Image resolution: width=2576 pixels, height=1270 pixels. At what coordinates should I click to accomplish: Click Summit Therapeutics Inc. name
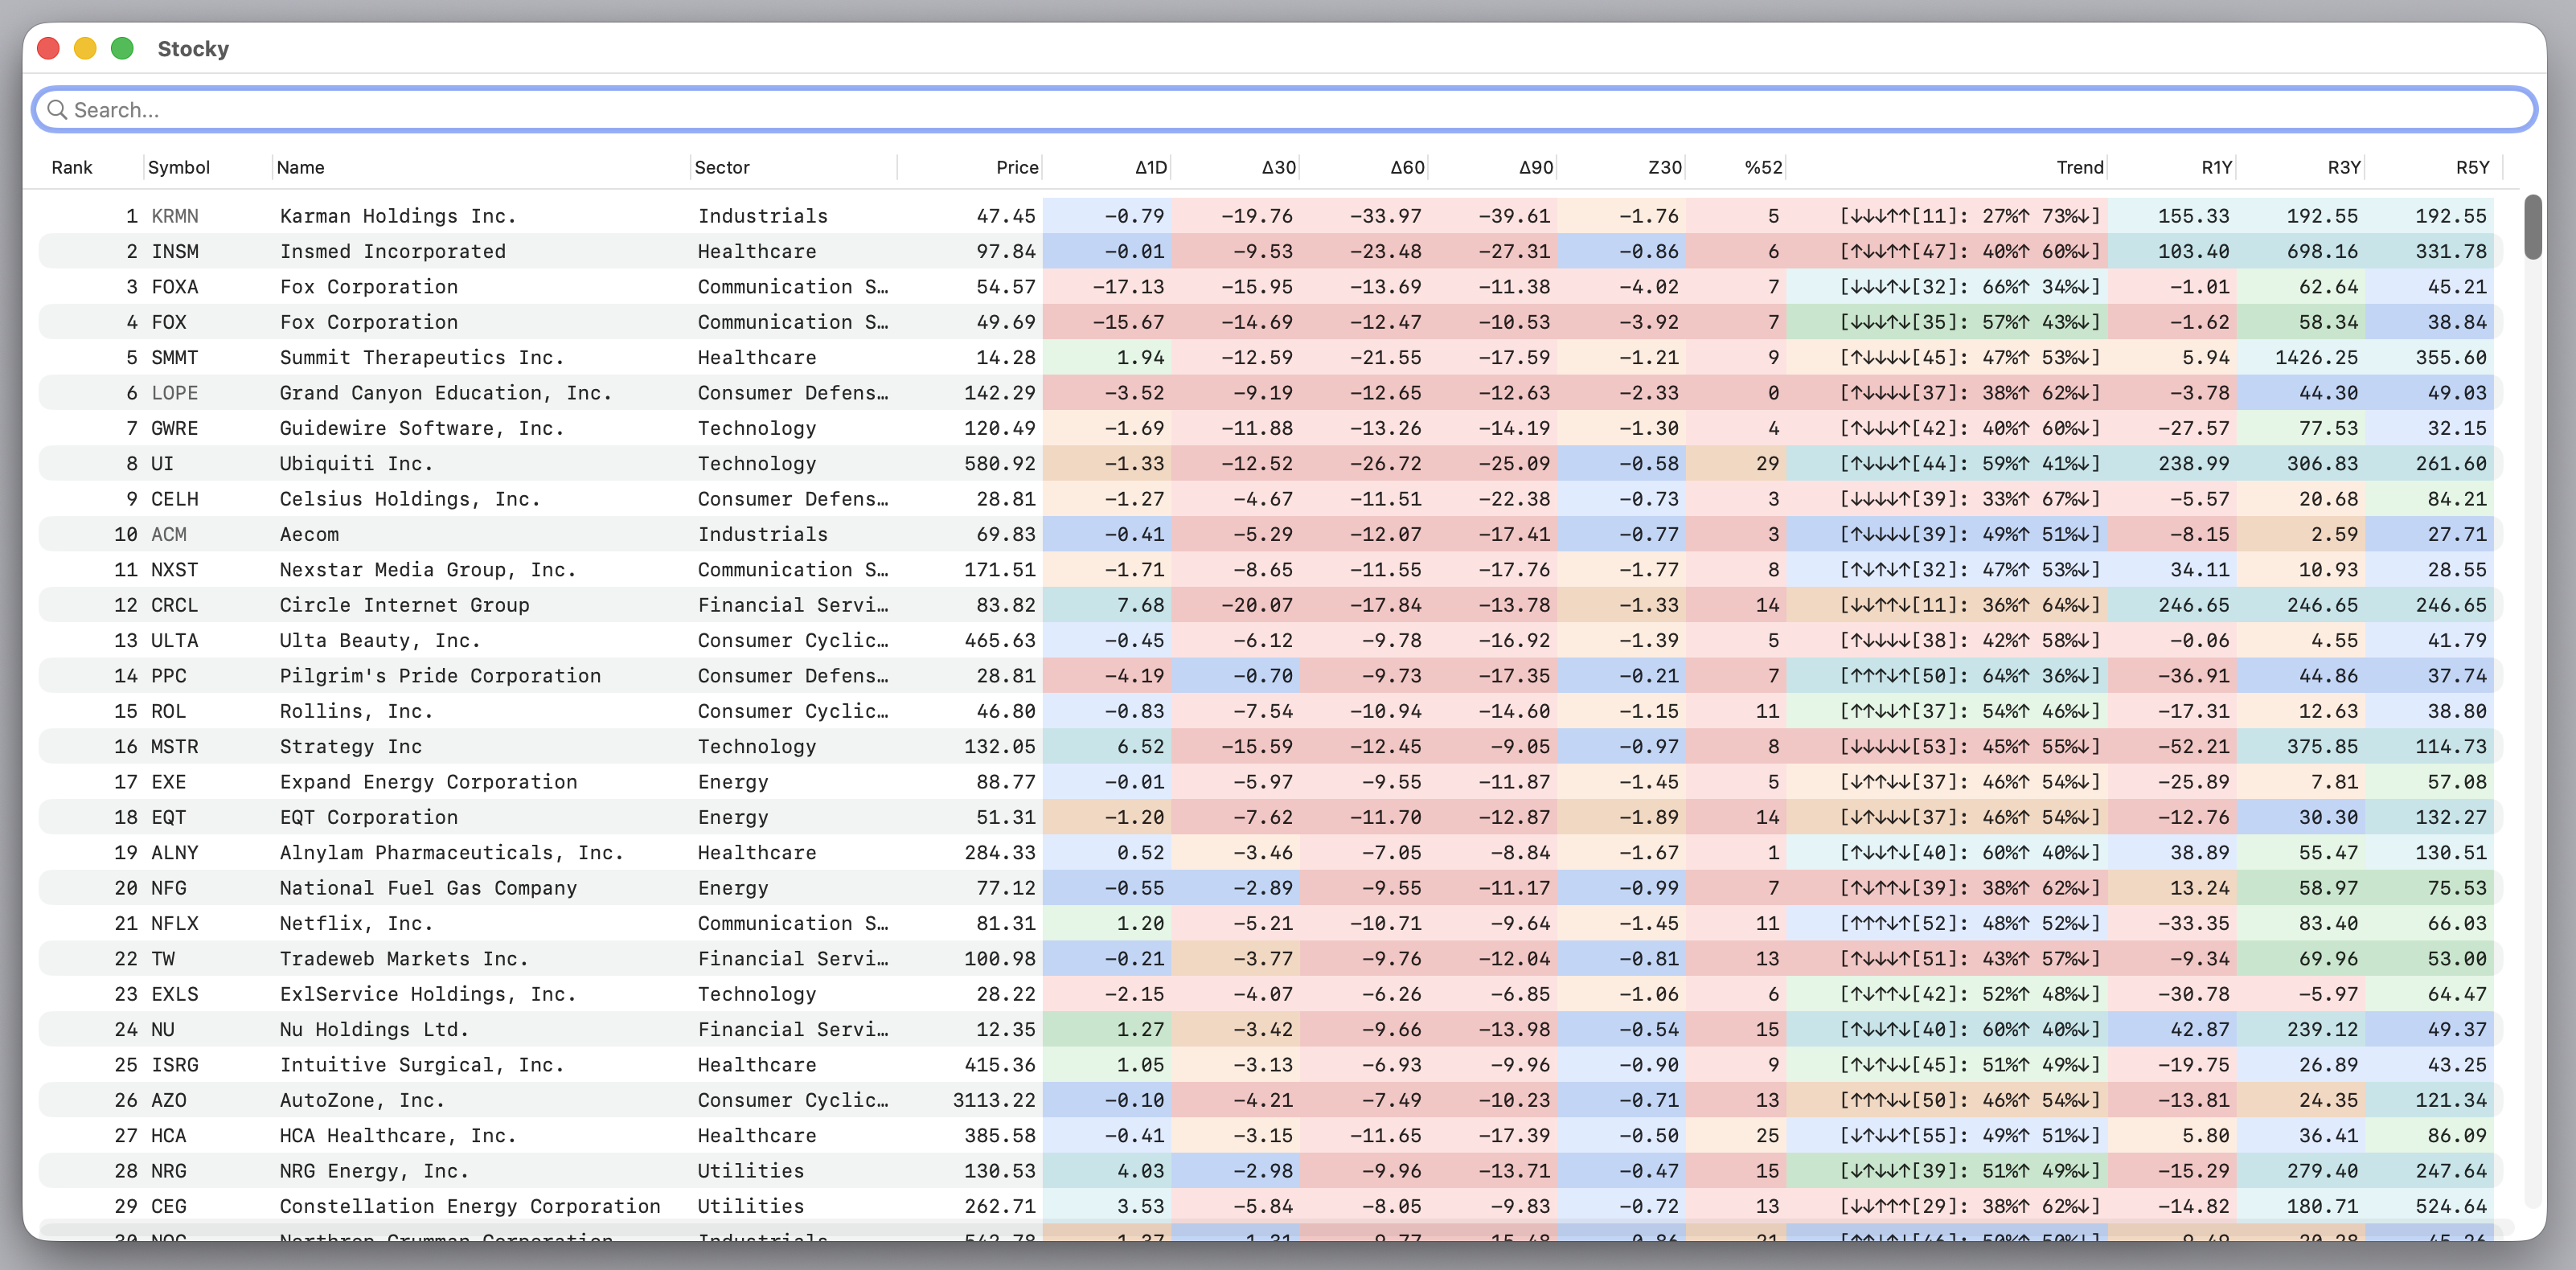point(422,358)
